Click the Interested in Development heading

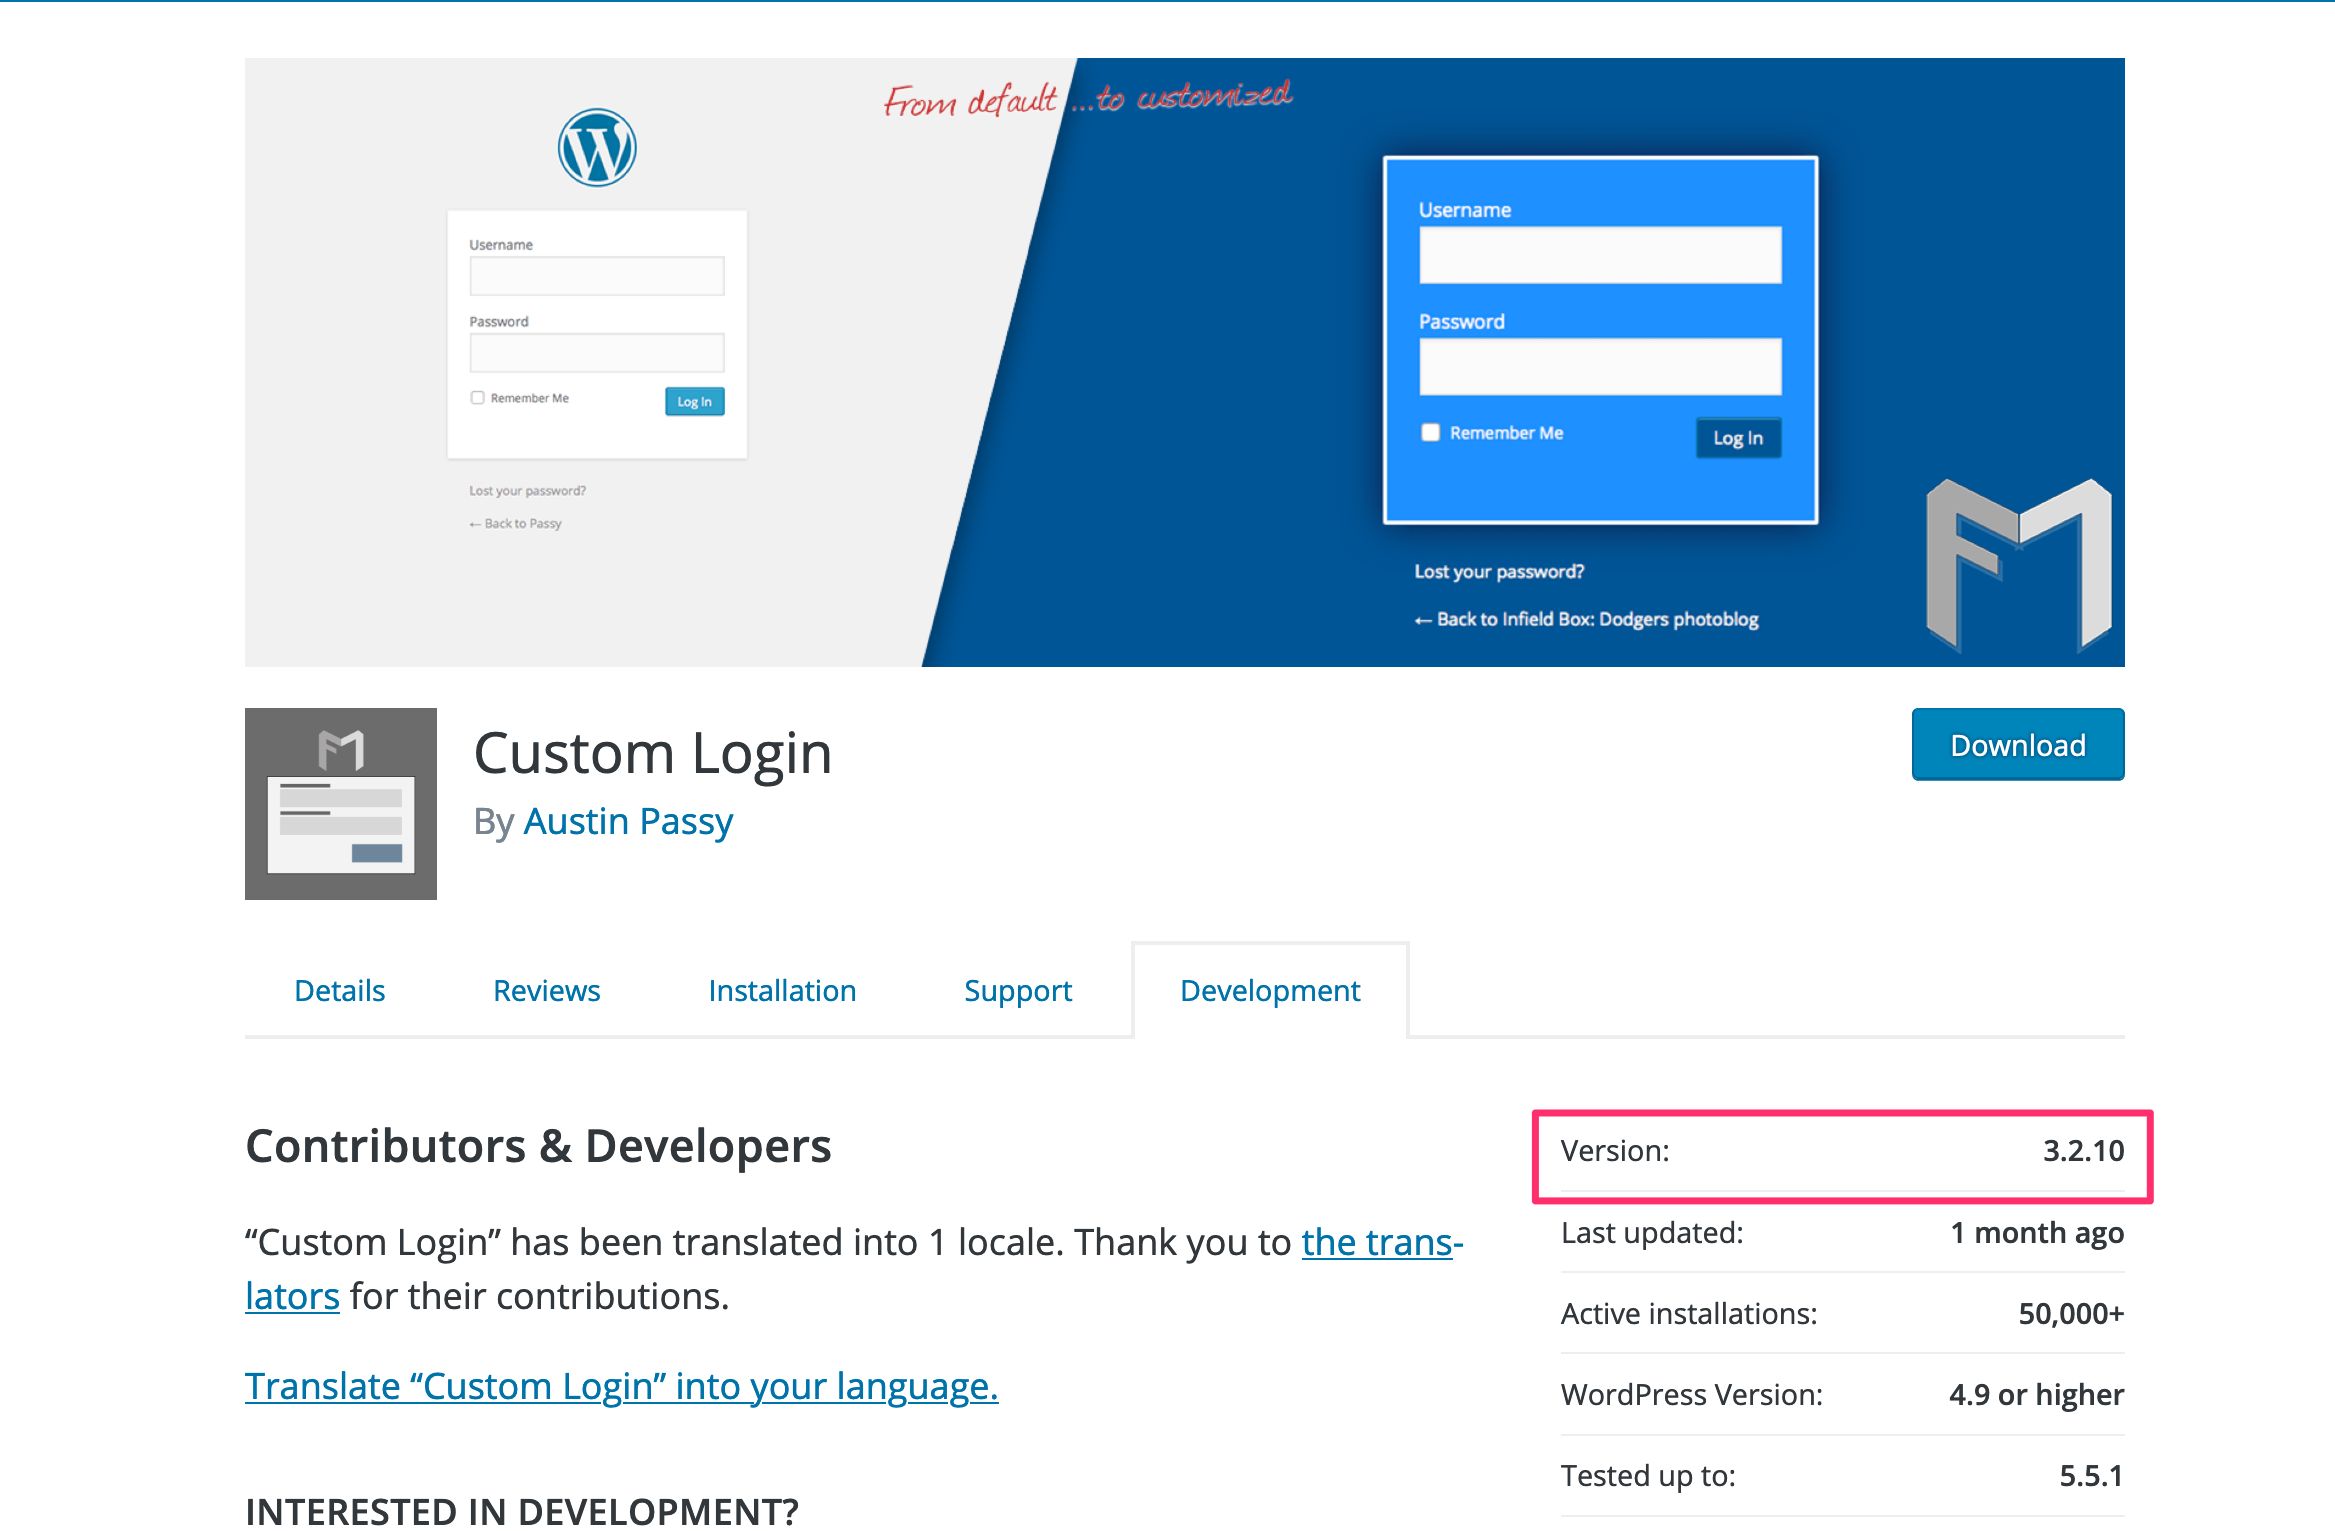tap(522, 1511)
